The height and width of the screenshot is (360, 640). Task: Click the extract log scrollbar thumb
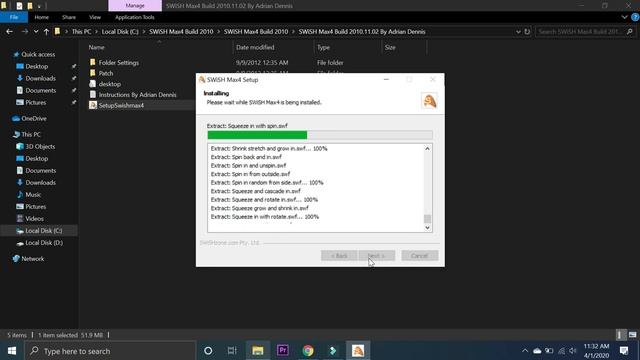tap(427, 219)
